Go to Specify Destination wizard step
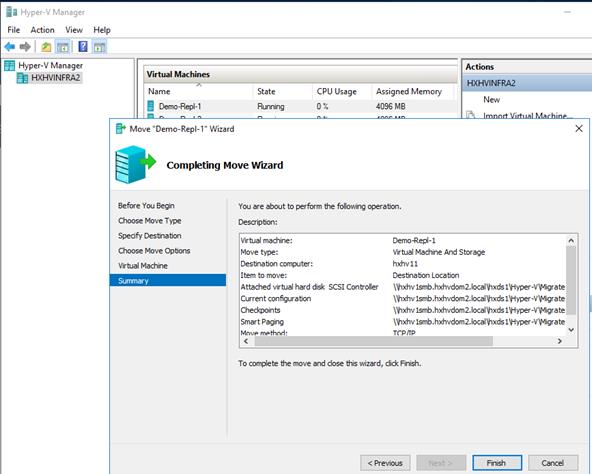Screen dimensions: 592x474 [150, 236]
